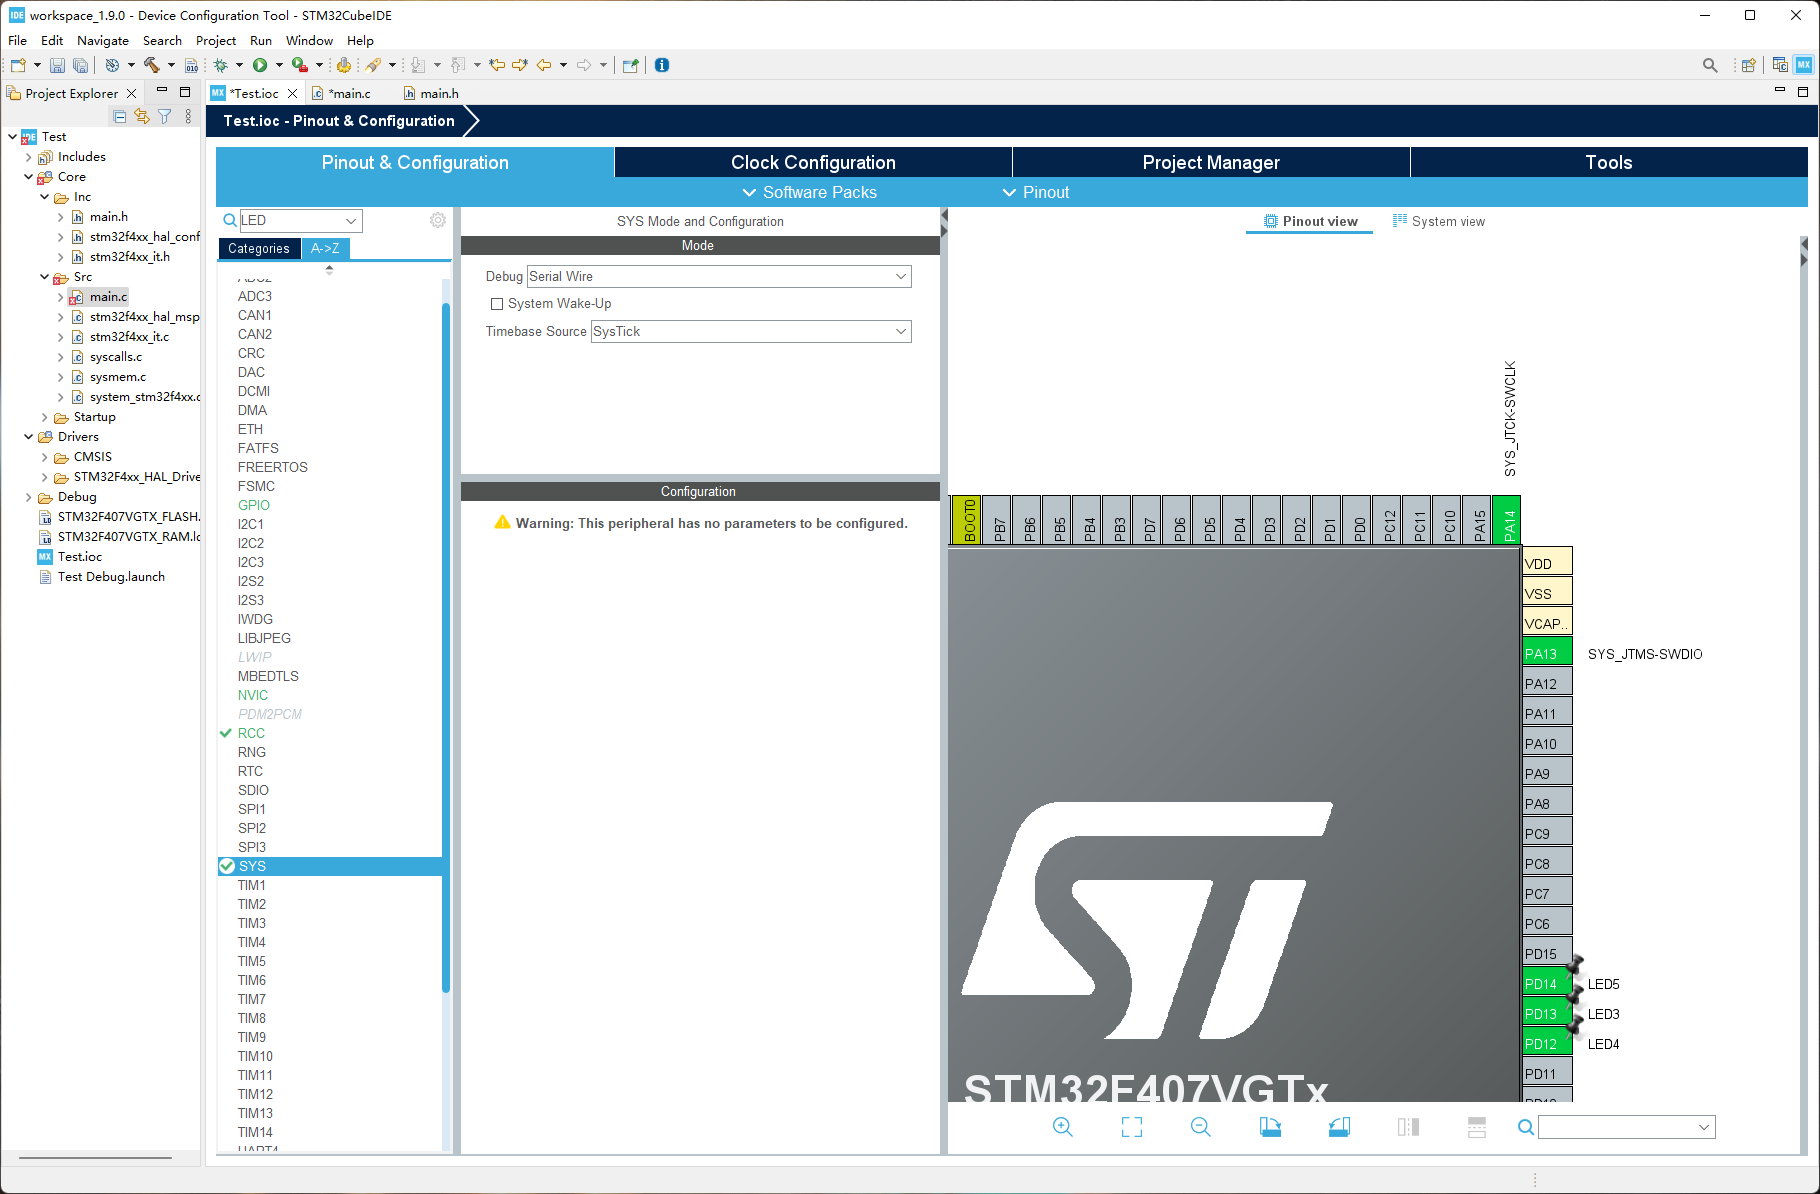This screenshot has width=1820, height=1194.
Task: Toggle Link with Editor in Project Explorer
Action: 142,116
